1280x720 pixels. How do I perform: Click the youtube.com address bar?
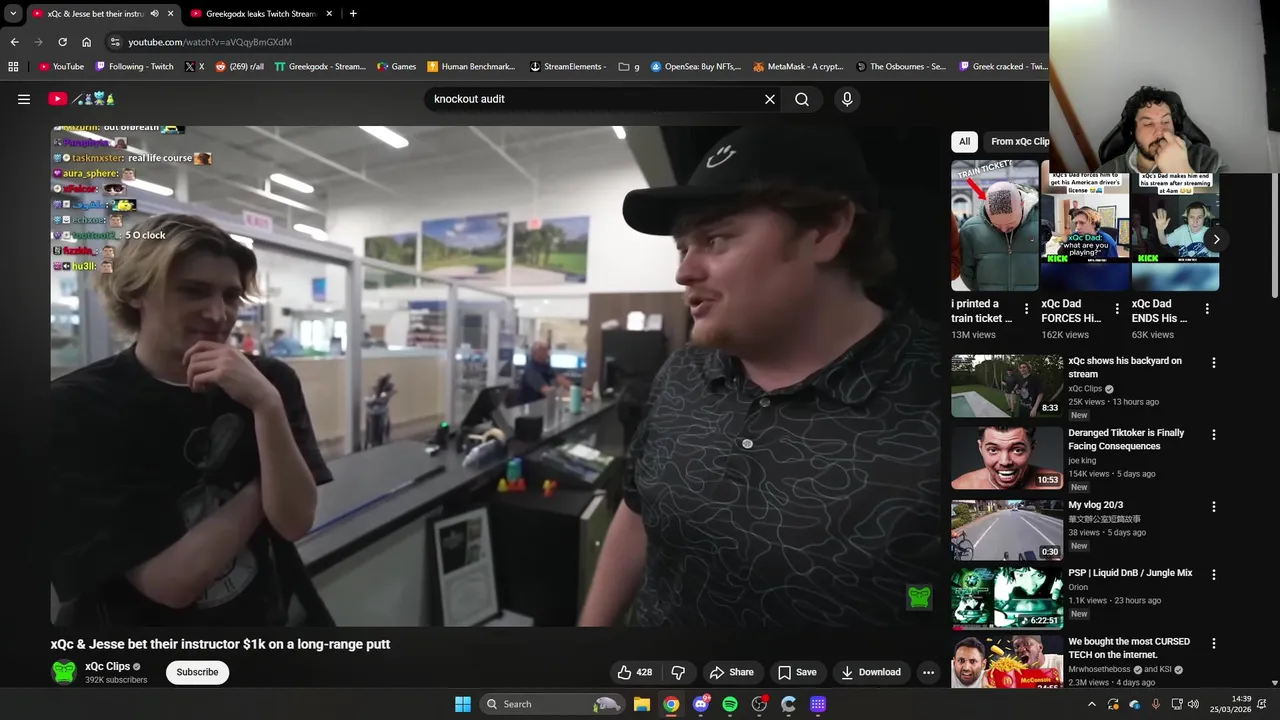[575, 42]
